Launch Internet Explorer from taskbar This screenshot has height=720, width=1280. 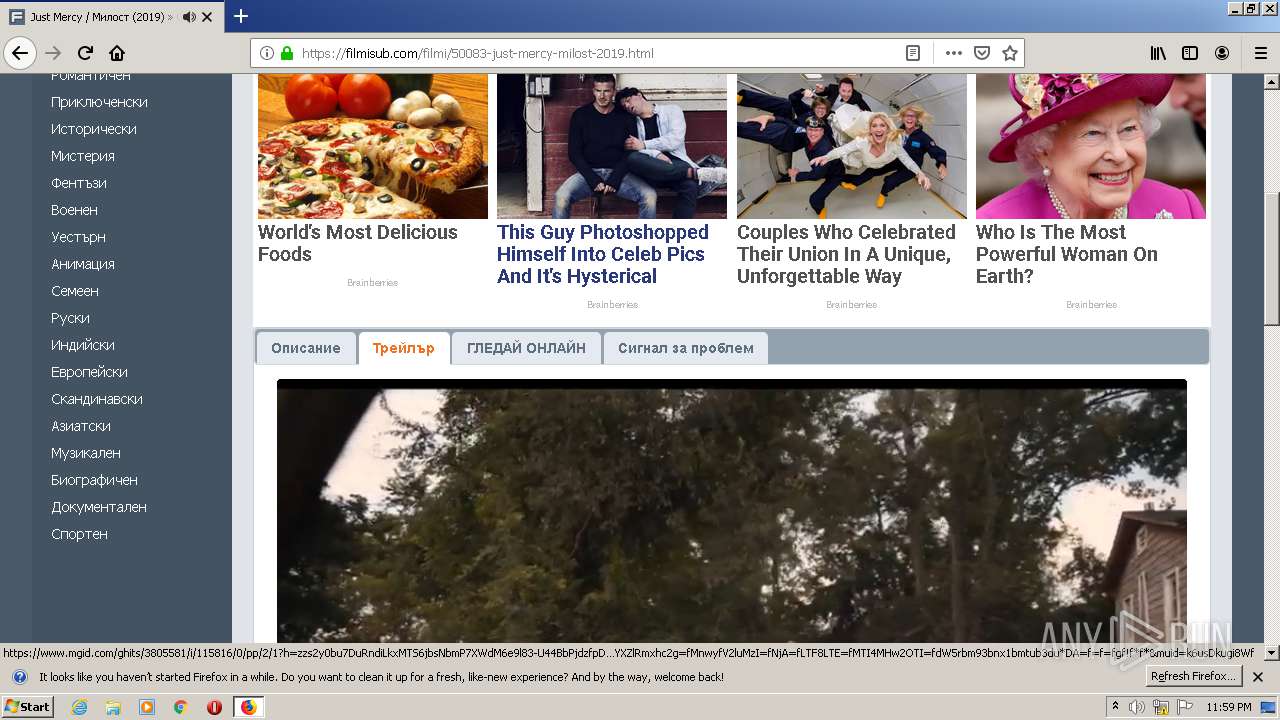coord(79,707)
